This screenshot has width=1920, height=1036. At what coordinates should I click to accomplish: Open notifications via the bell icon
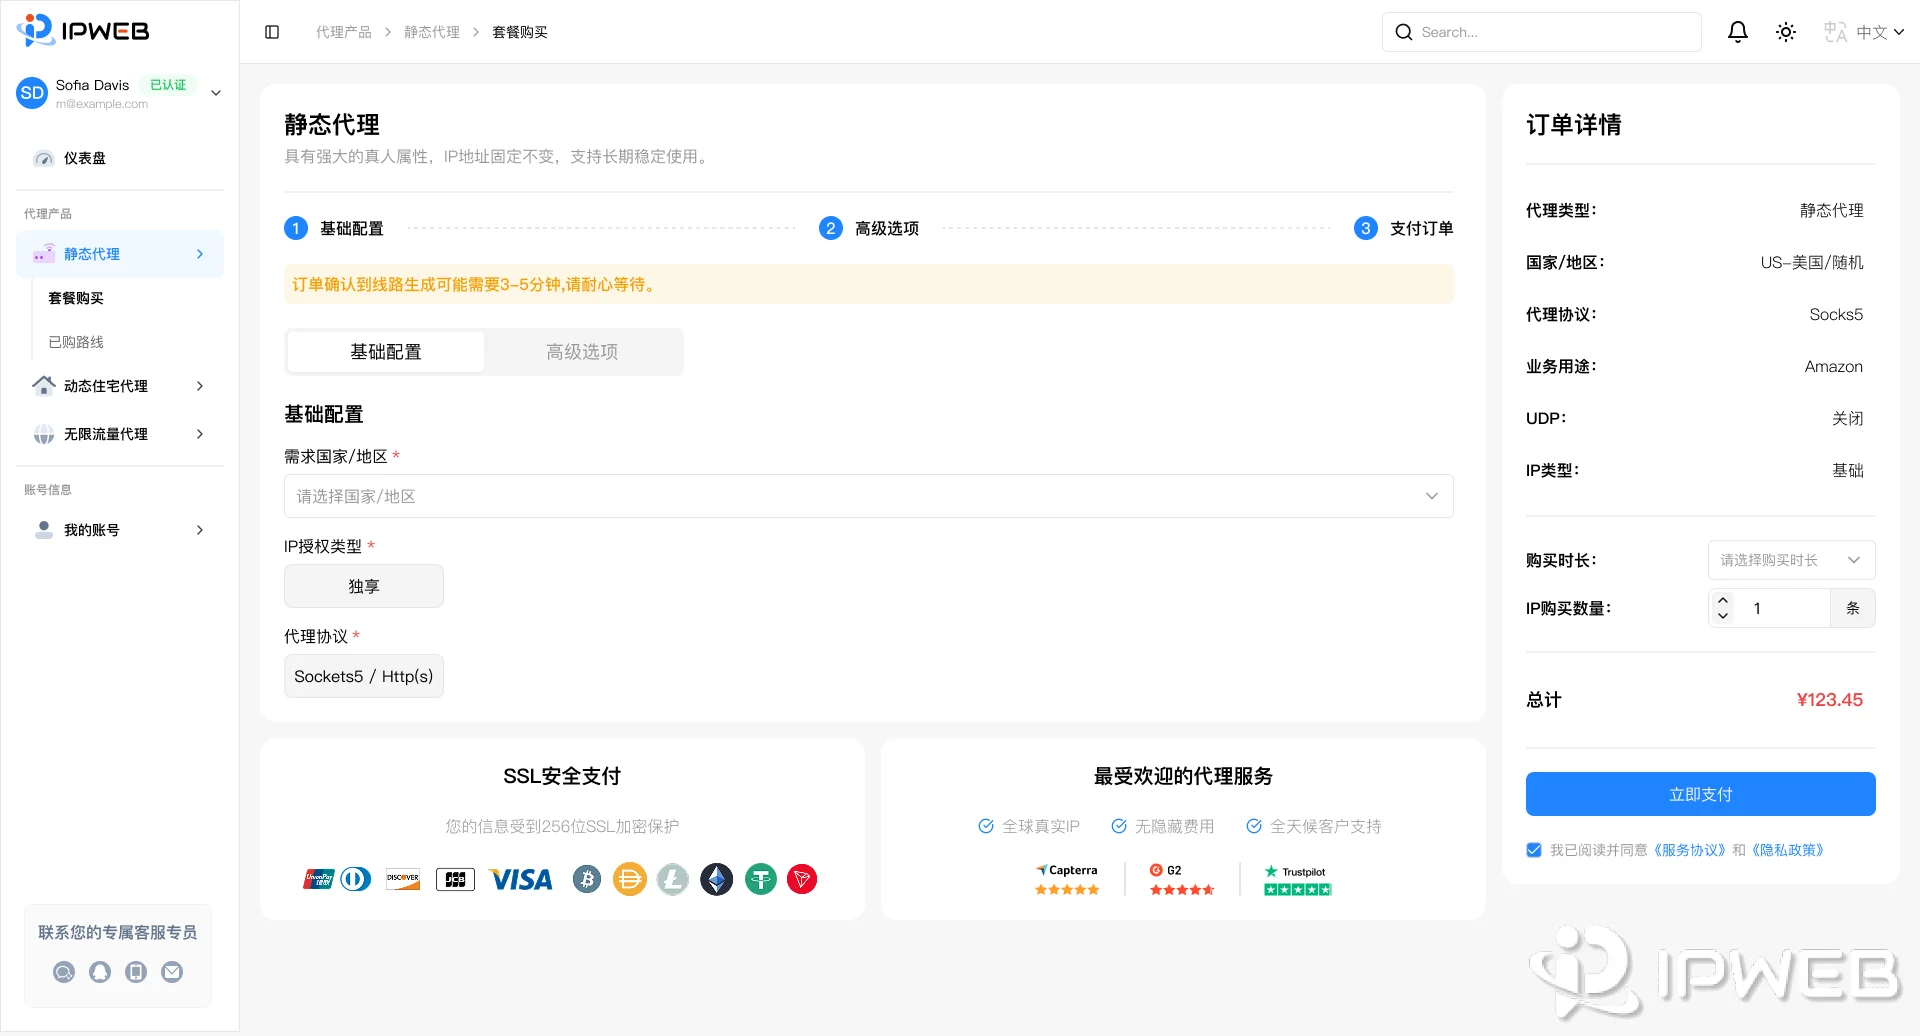(1738, 32)
